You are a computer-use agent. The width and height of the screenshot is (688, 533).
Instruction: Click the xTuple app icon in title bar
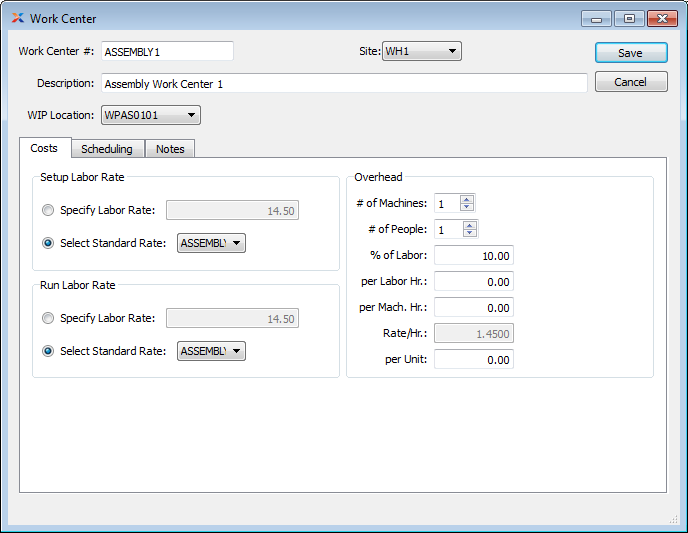[x=17, y=18]
